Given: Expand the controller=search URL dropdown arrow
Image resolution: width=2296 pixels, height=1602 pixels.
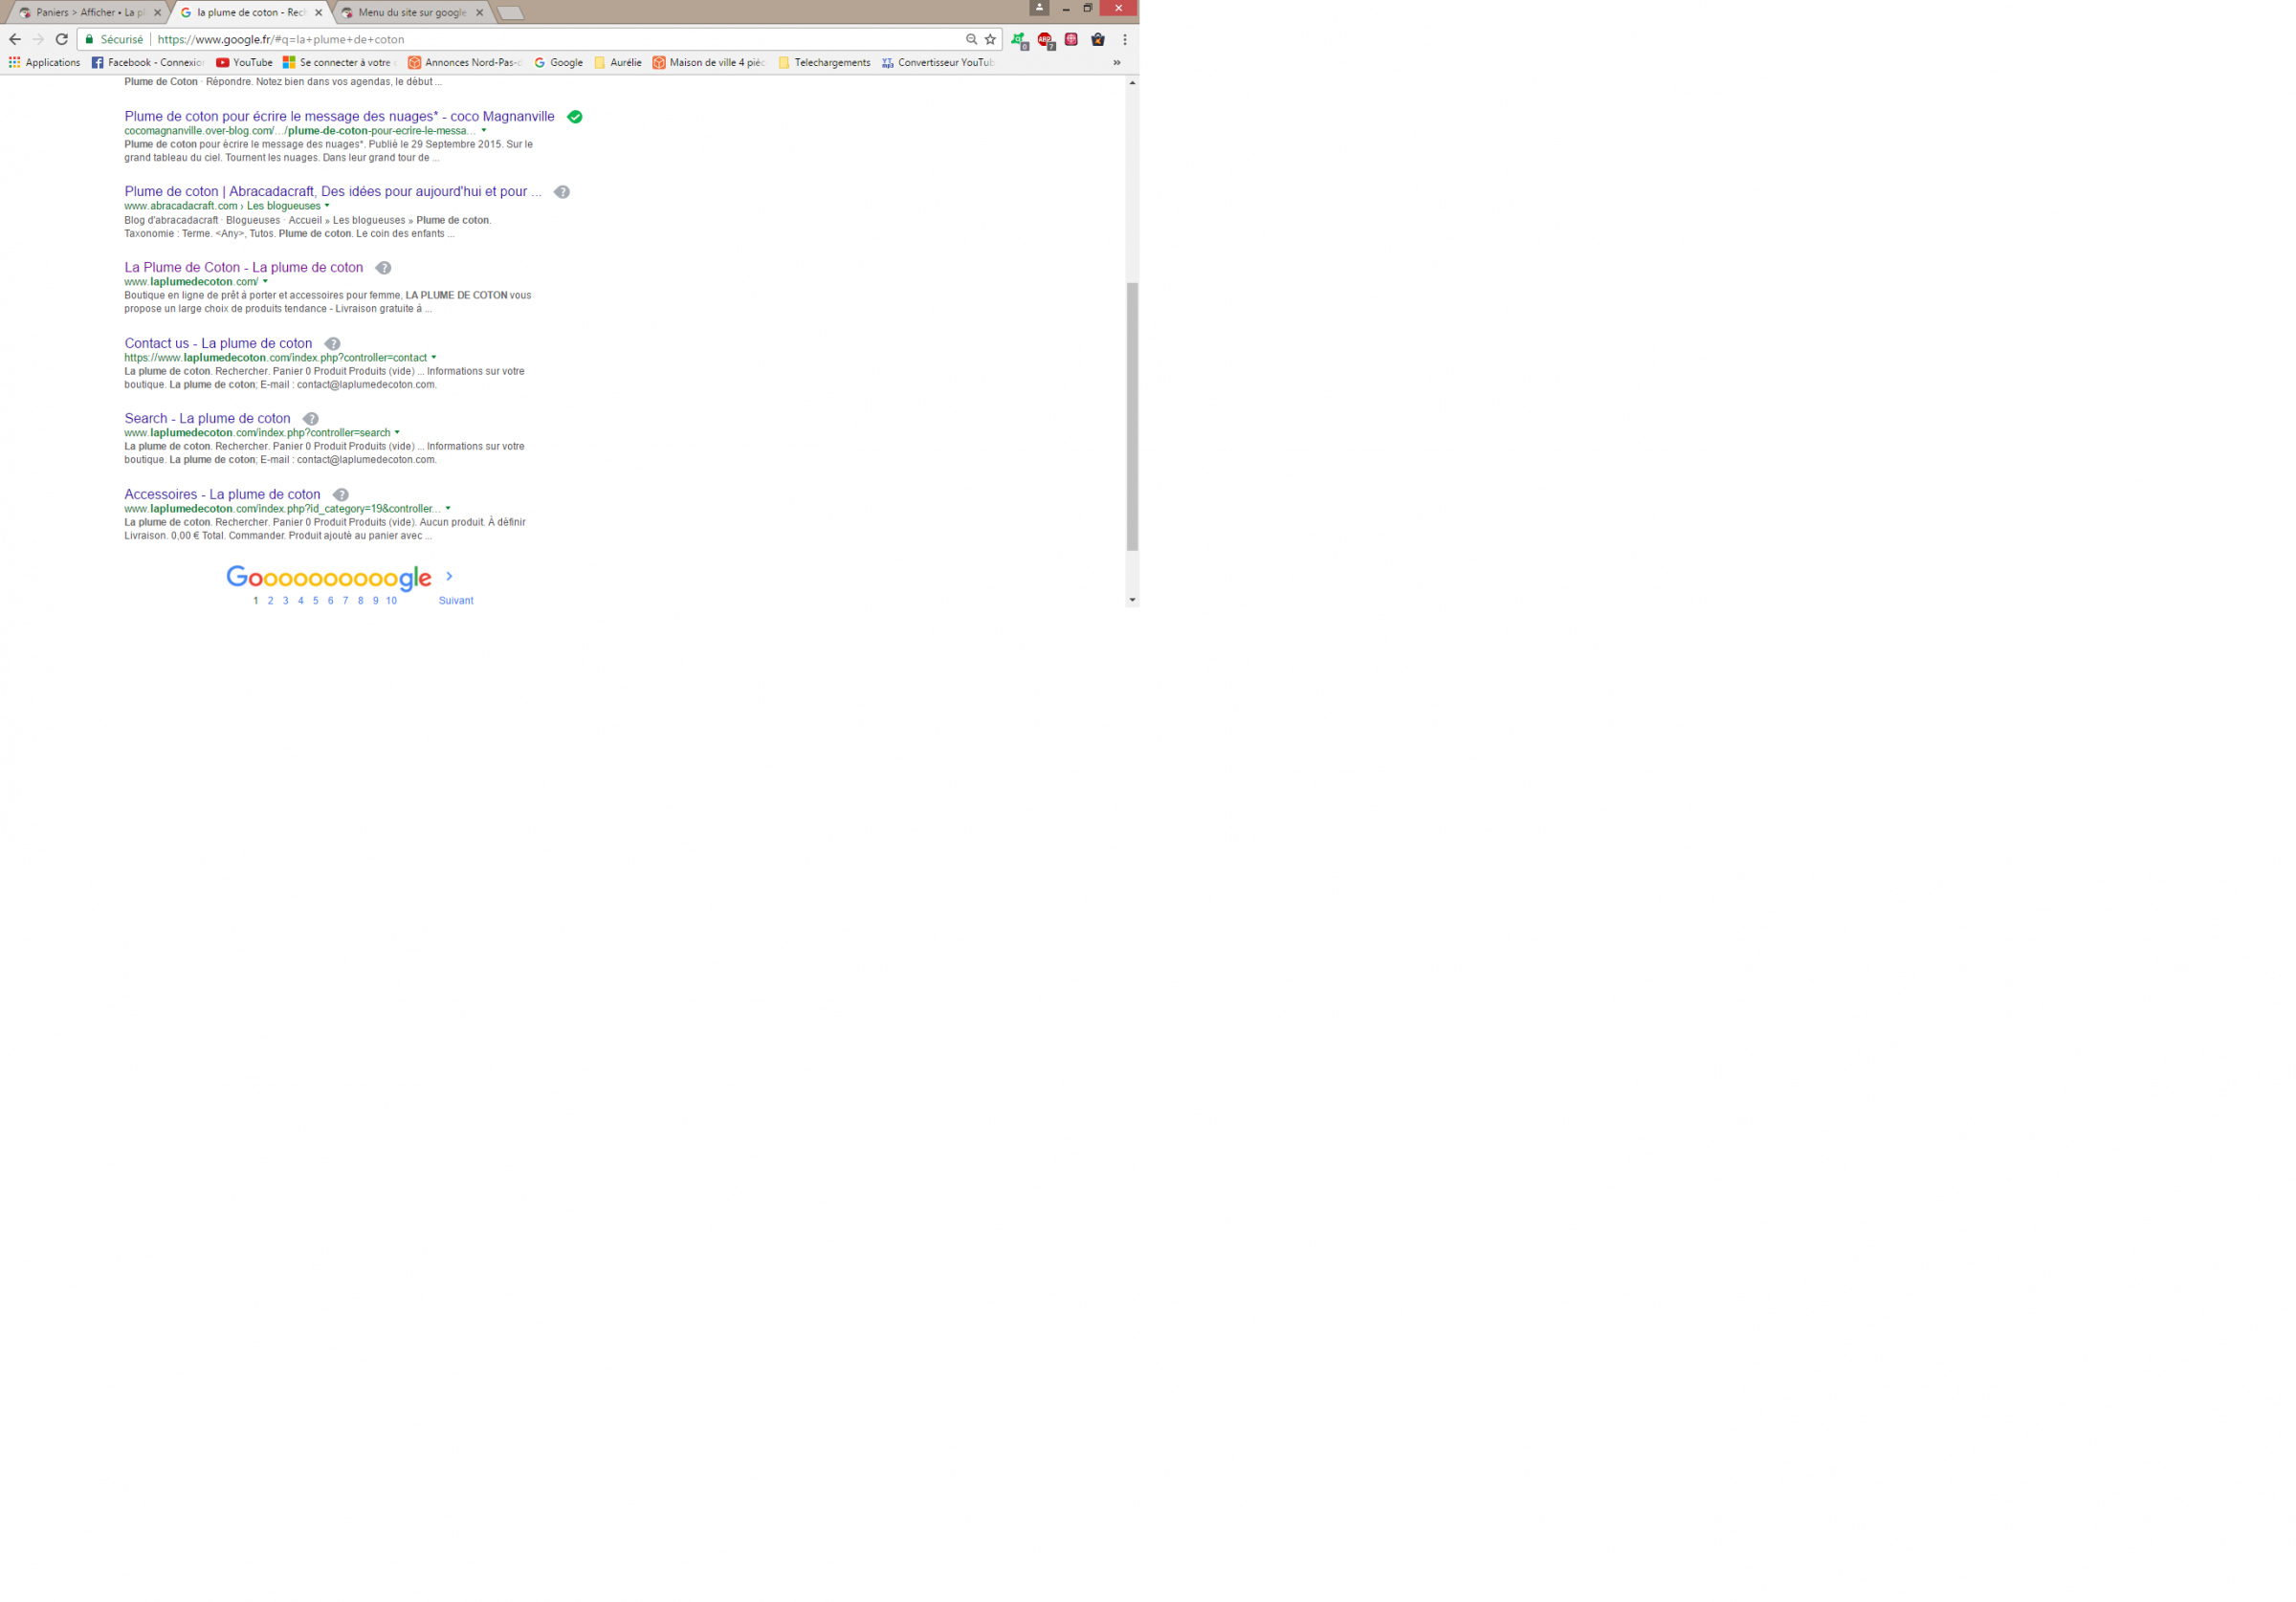Looking at the screenshot, I should tap(397, 433).
